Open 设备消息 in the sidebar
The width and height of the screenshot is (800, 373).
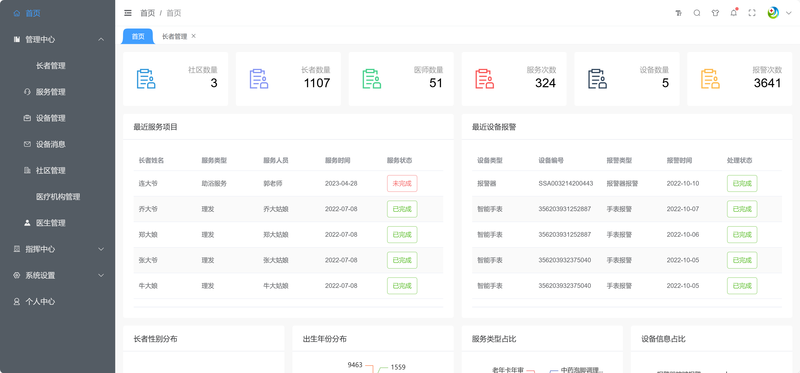pos(51,144)
